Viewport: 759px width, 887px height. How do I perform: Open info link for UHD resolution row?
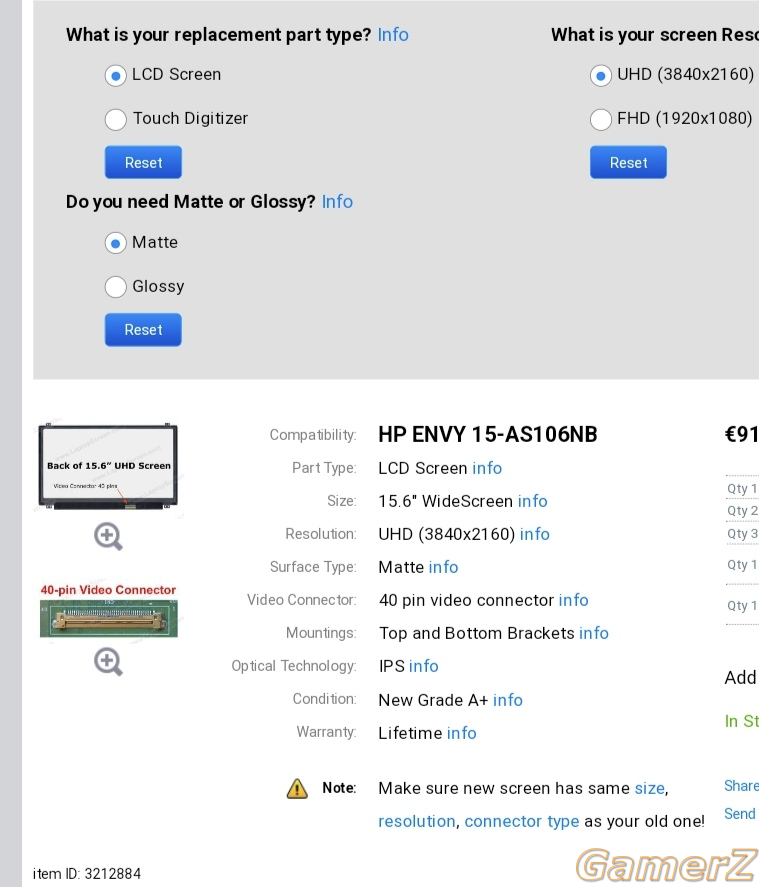(x=534, y=534)
